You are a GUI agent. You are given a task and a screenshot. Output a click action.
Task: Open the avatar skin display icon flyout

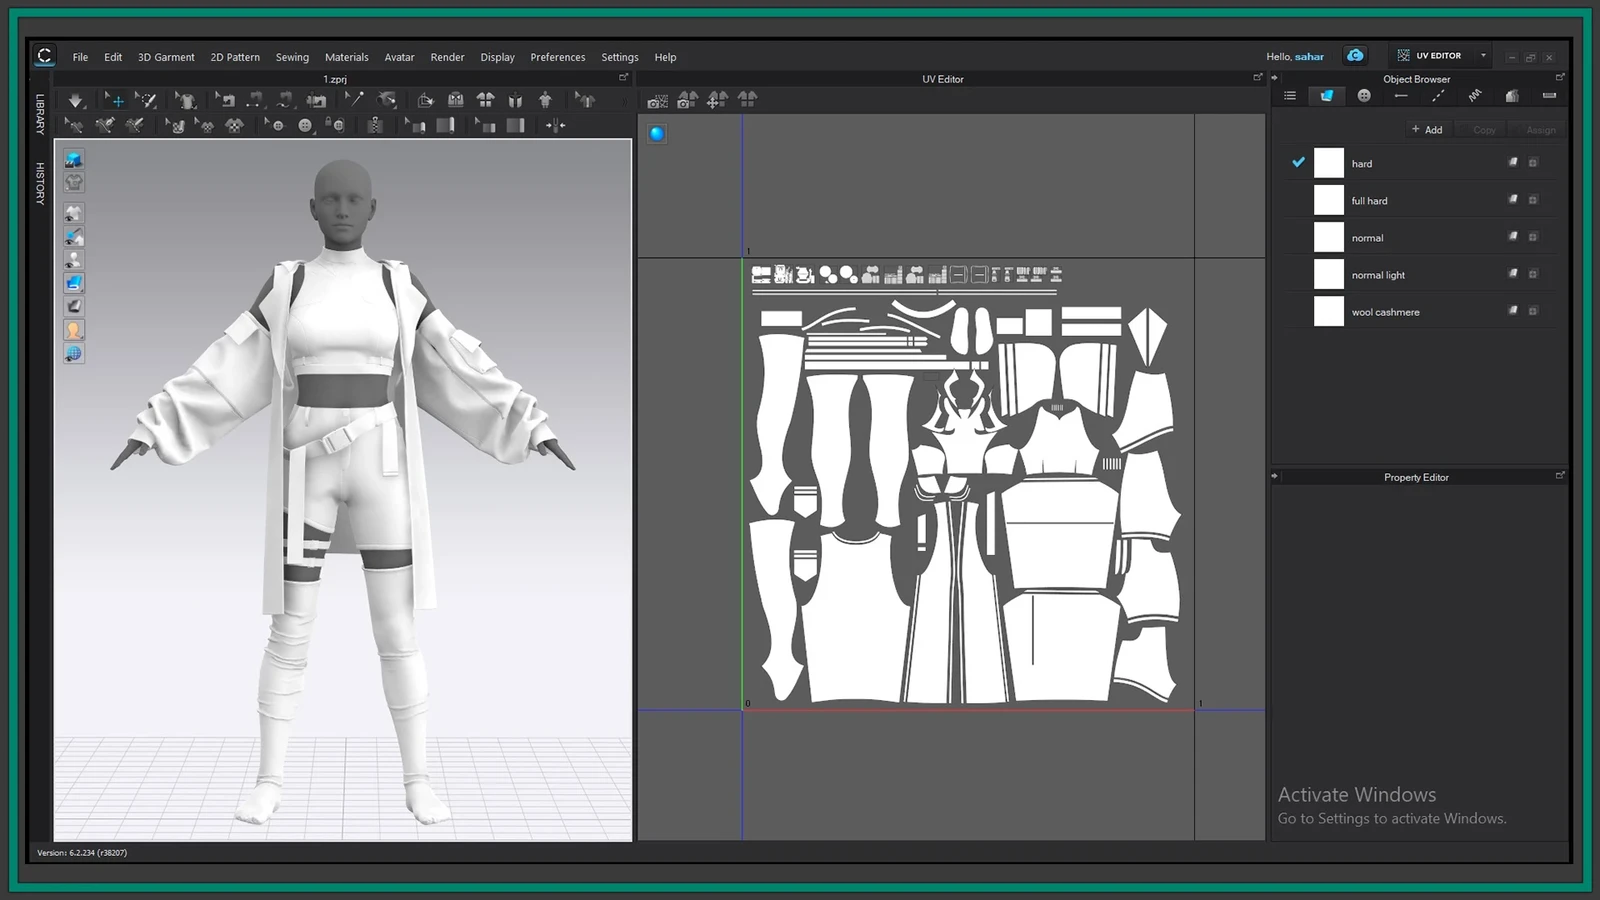74,330
